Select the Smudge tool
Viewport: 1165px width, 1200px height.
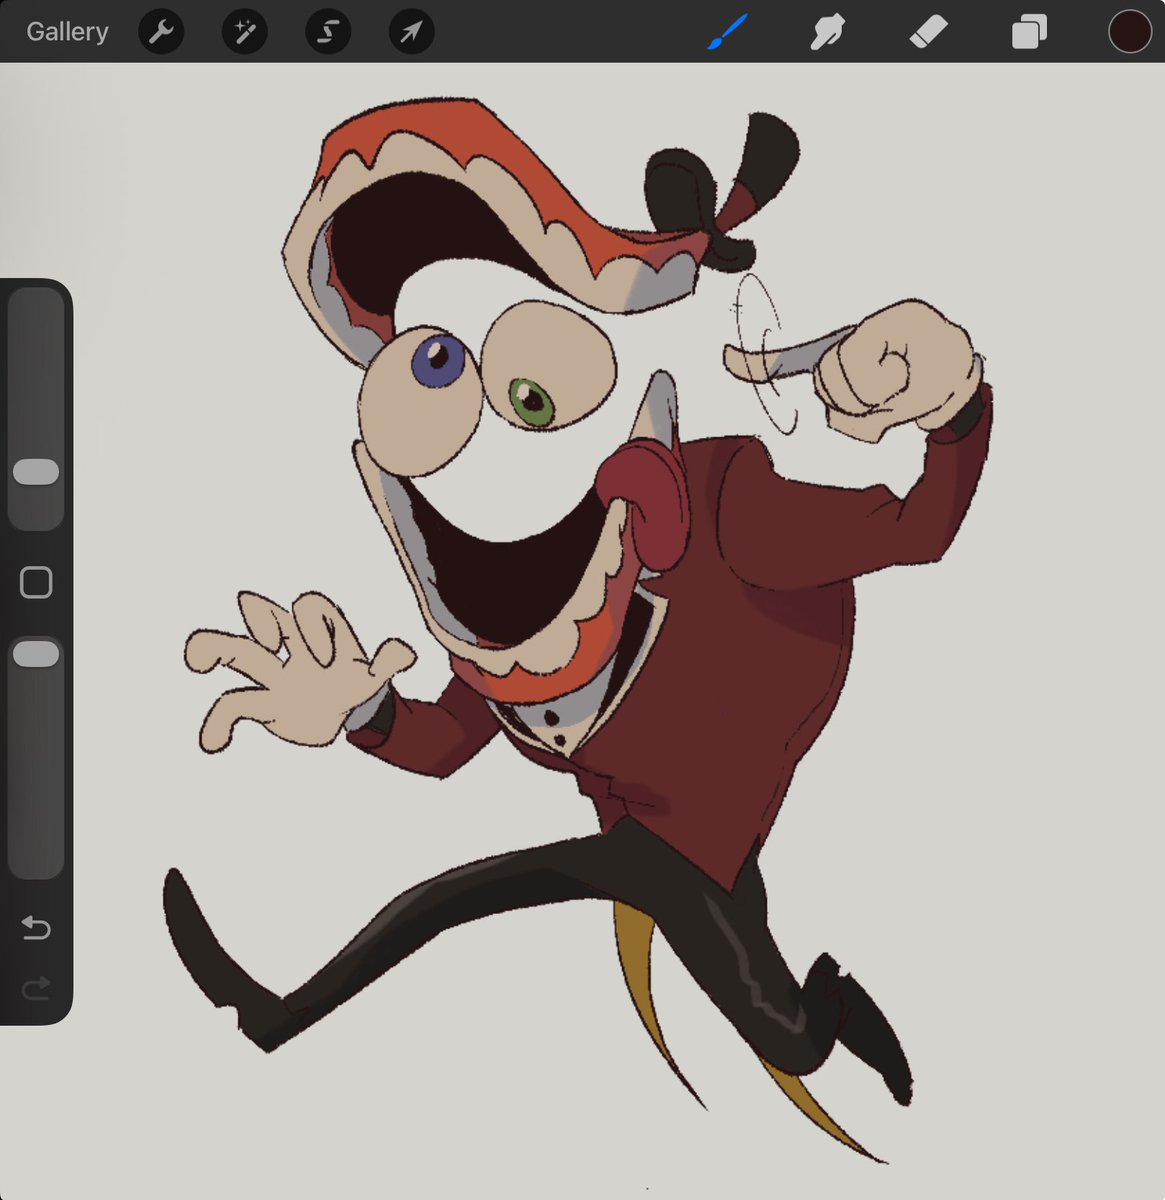pos(827,32)
